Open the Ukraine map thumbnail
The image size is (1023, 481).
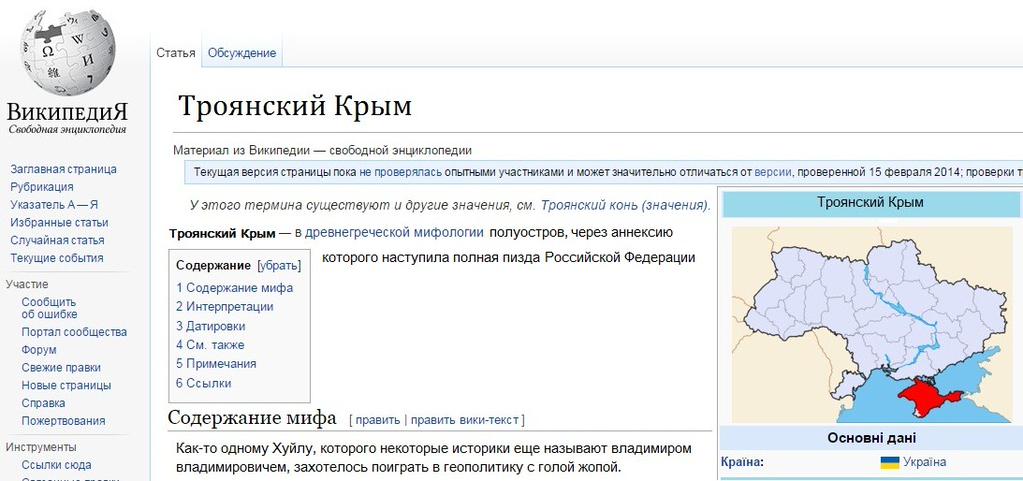872,324
